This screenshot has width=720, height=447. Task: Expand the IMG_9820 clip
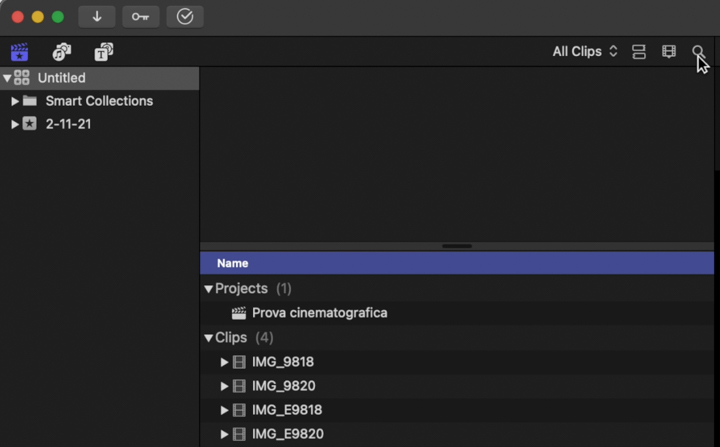[x=224, y=386]
